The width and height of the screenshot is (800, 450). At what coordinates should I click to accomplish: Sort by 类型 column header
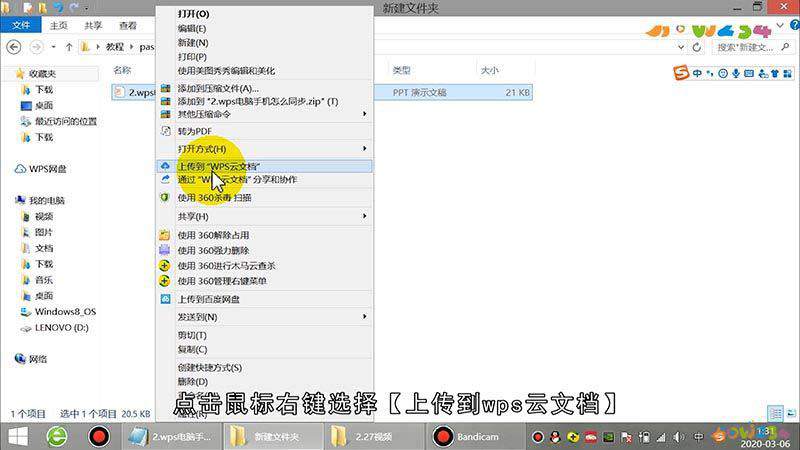coord(402,70)
